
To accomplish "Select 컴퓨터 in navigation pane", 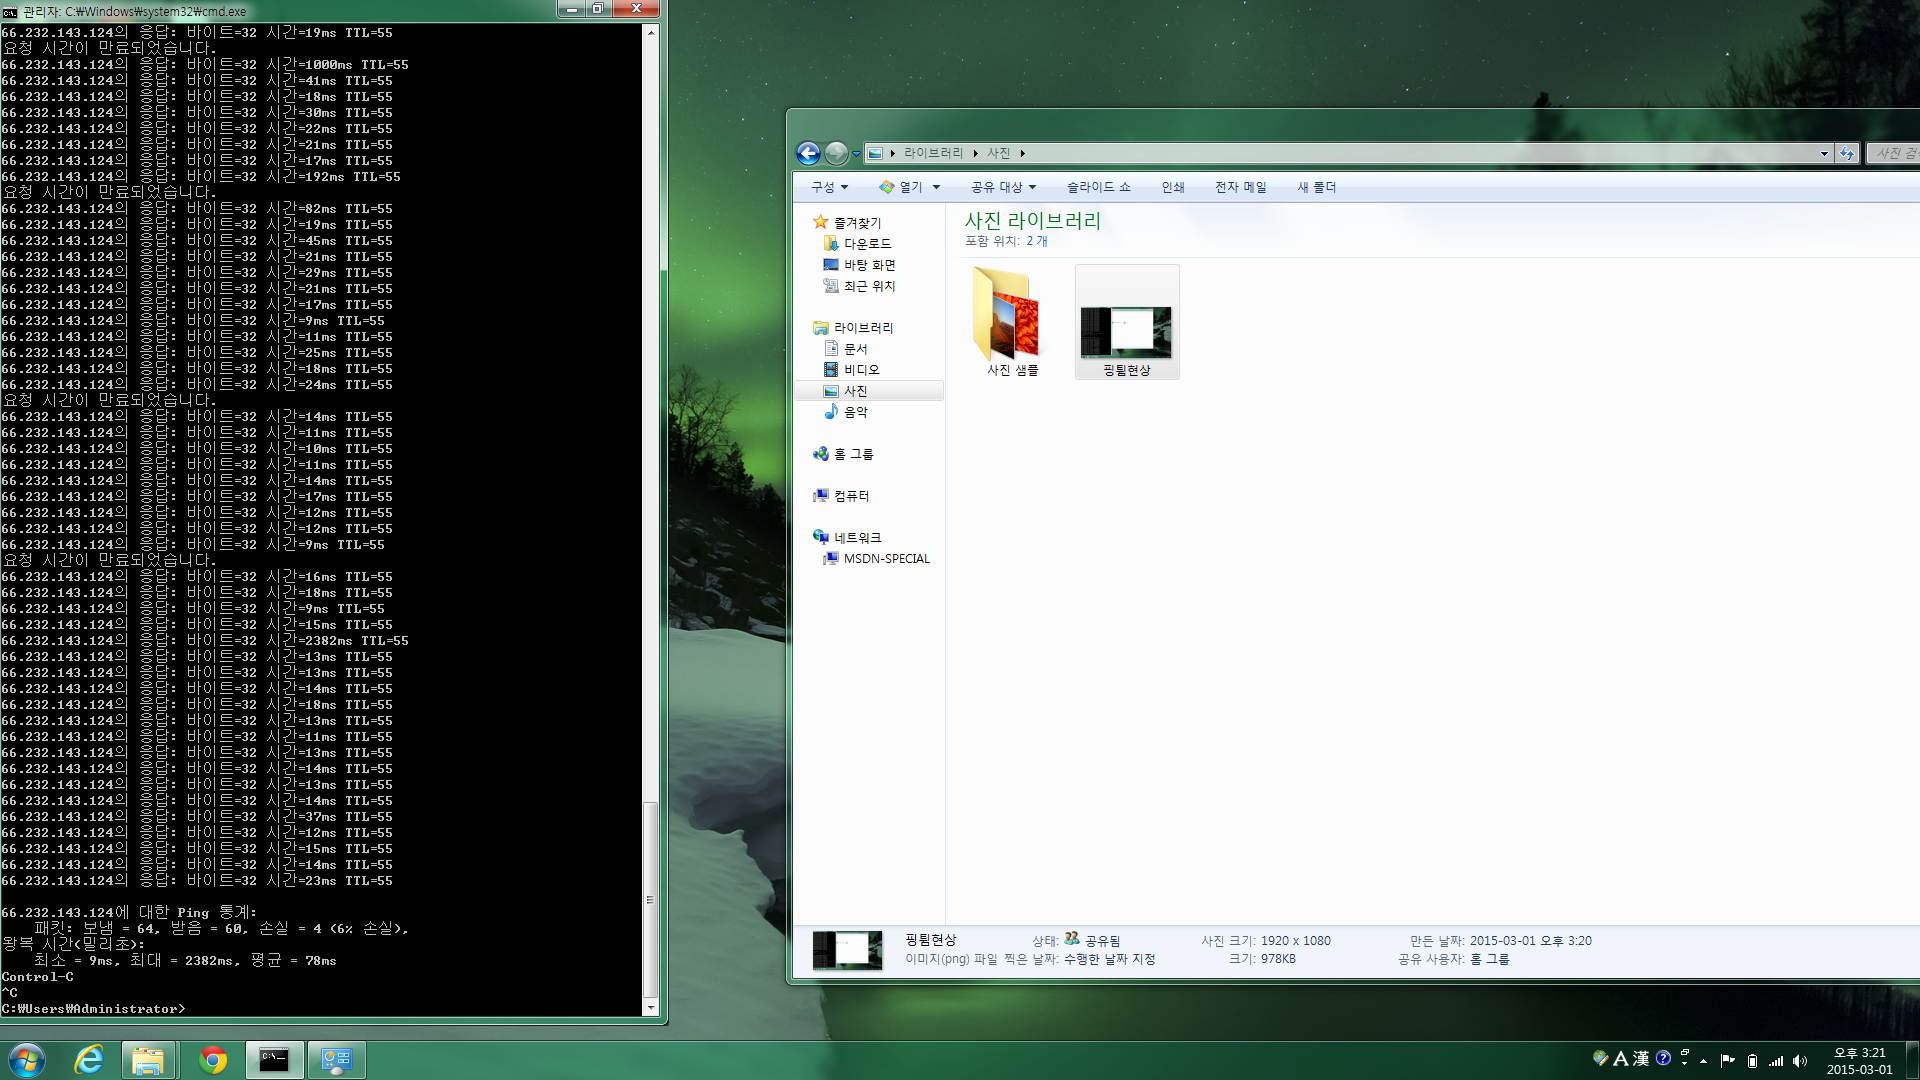I will pyautogui.click(x=841, y=496).
